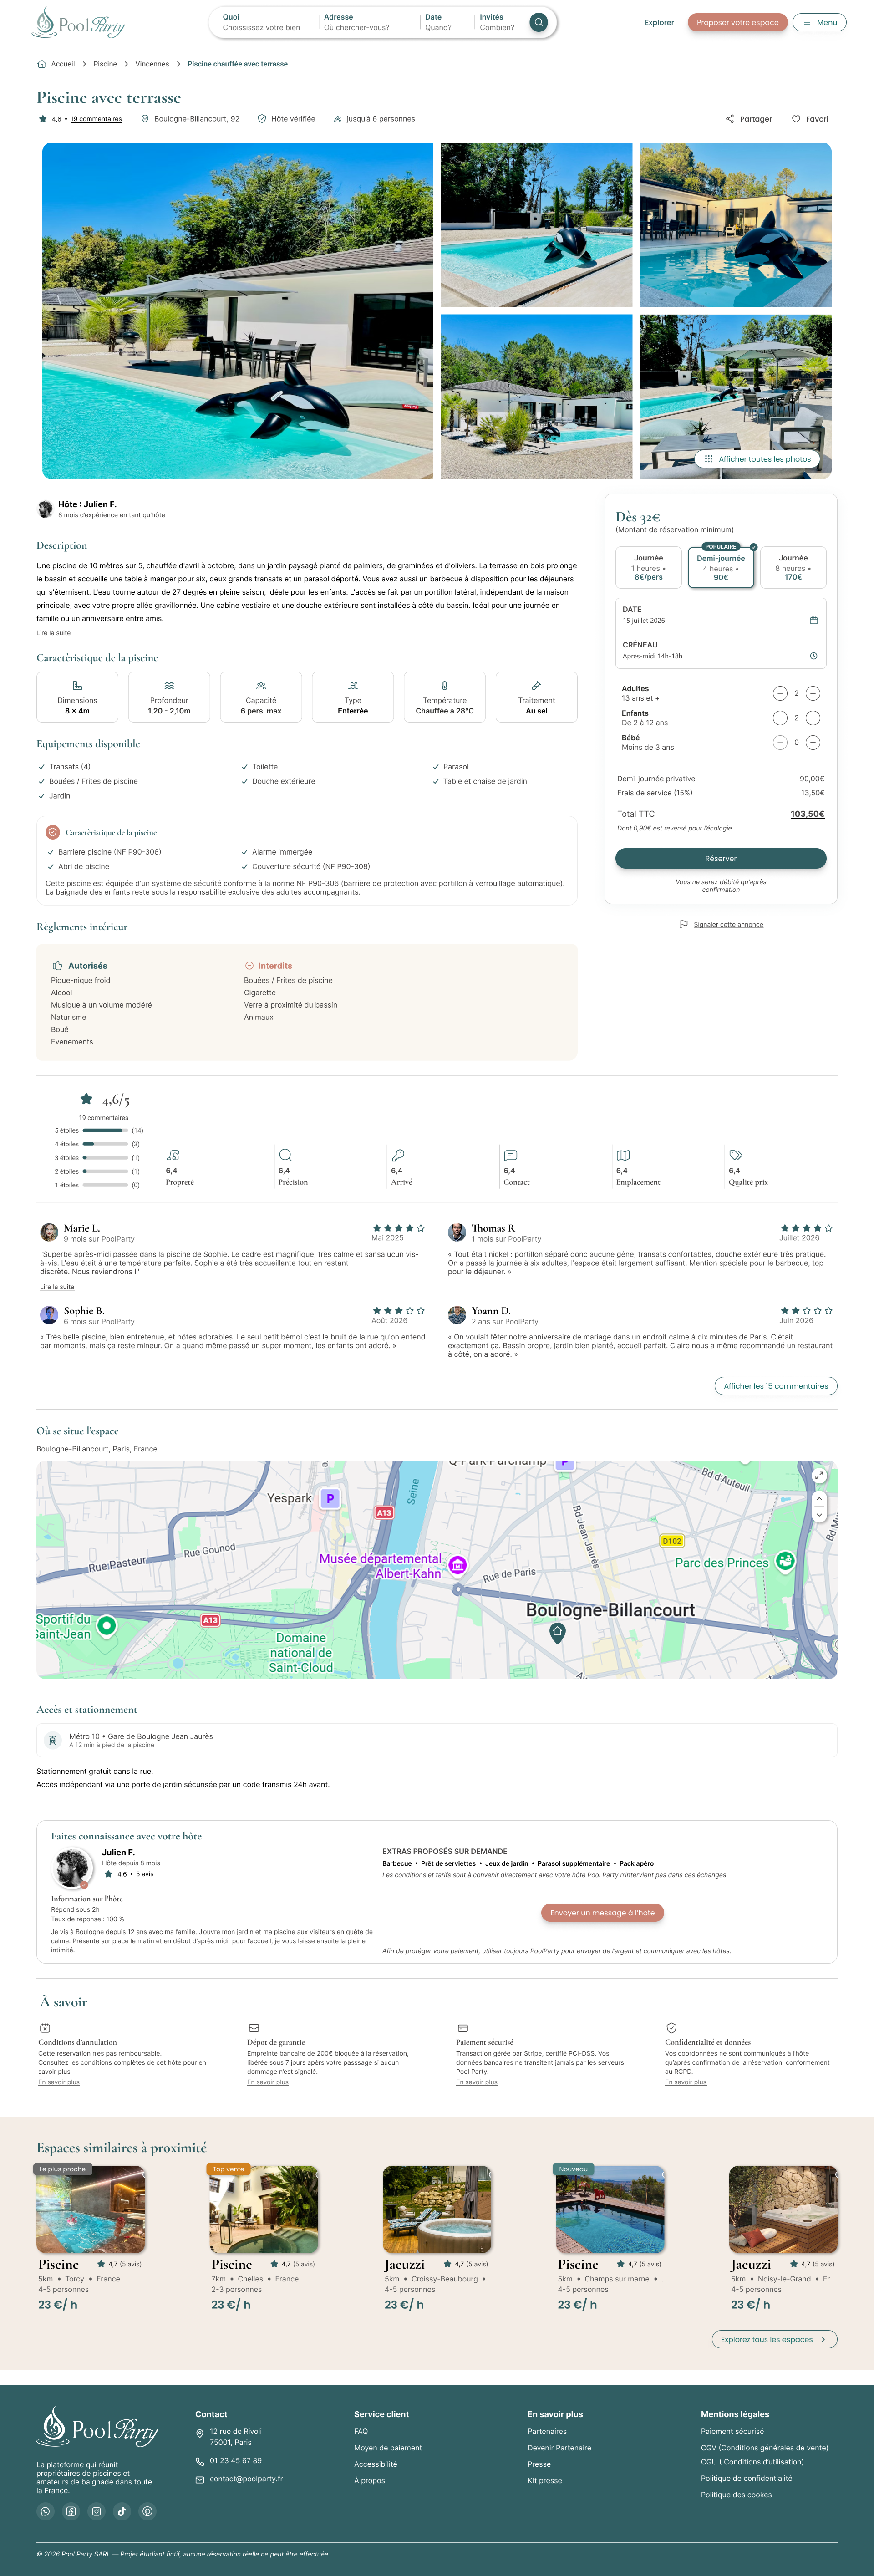Open Devenir Partenaire in footer

pyautogui.click(x=559, y=2447)
